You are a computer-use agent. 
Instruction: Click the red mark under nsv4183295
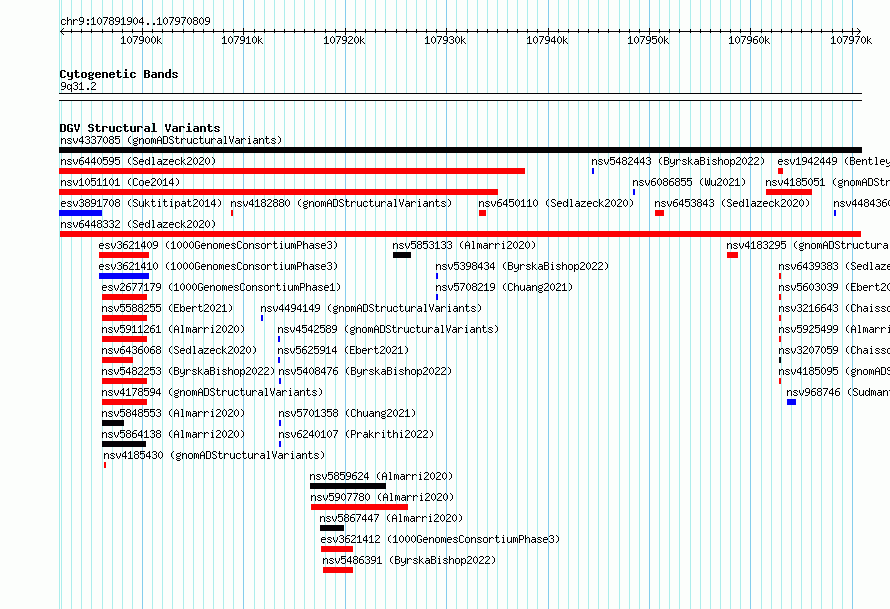(x=732, y=255)
